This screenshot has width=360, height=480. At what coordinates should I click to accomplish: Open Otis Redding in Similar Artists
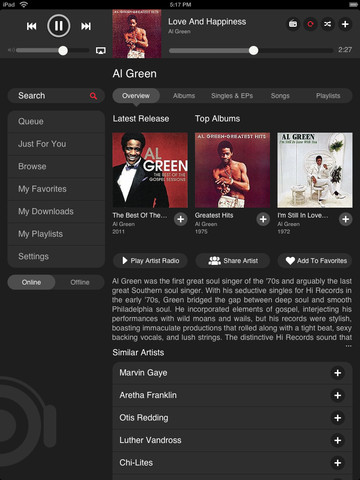tap(233, 418)
